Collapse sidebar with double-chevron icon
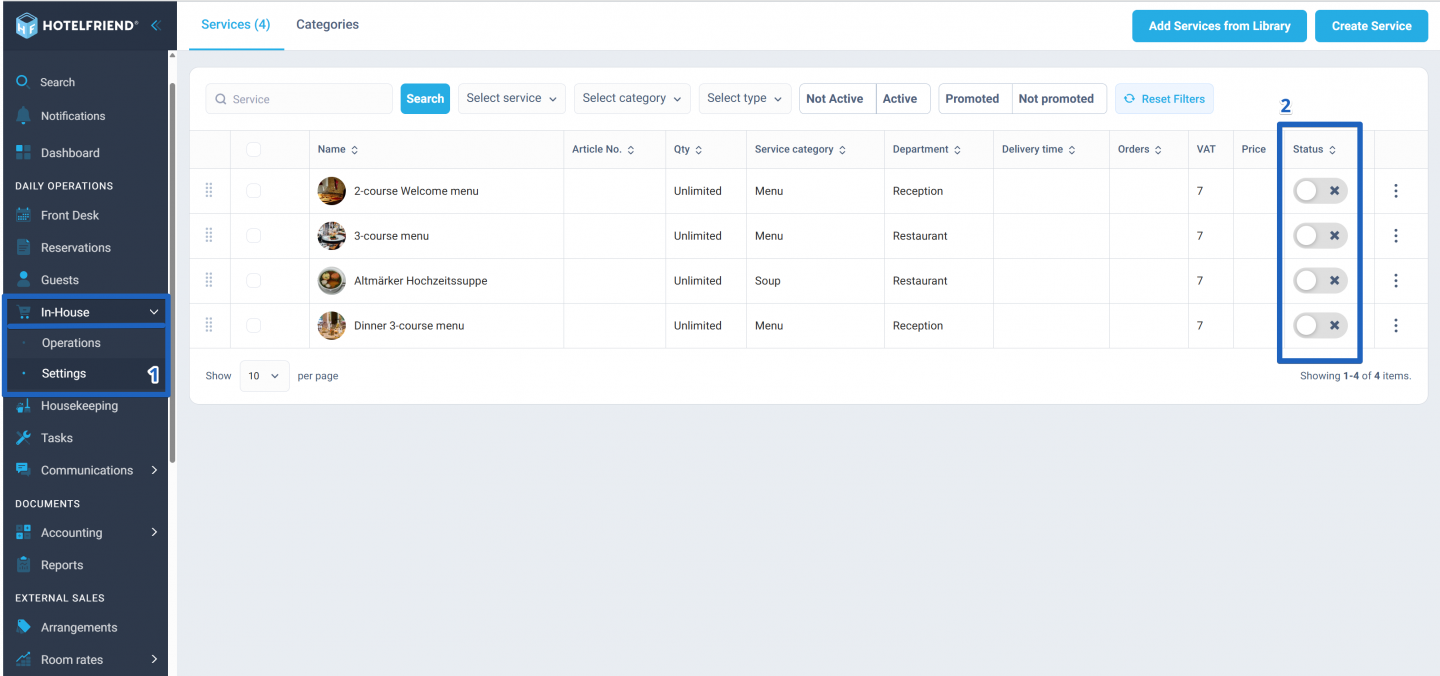 (156, 25)
